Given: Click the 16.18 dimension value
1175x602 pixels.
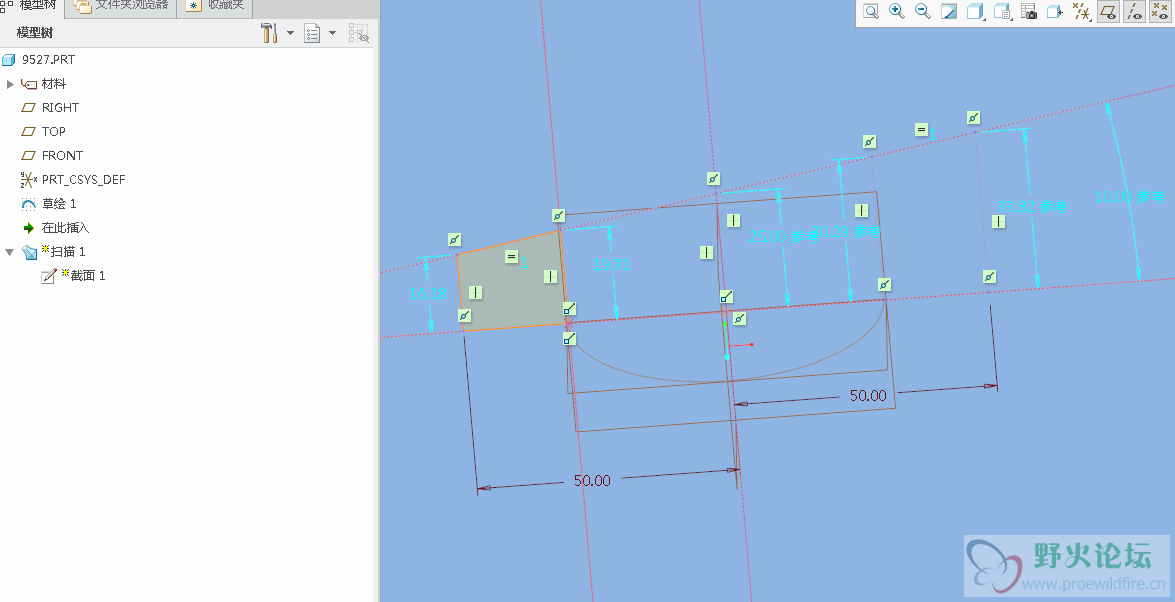Looking at the screenshot, I should pyautogui.click(x=429, y=294).
